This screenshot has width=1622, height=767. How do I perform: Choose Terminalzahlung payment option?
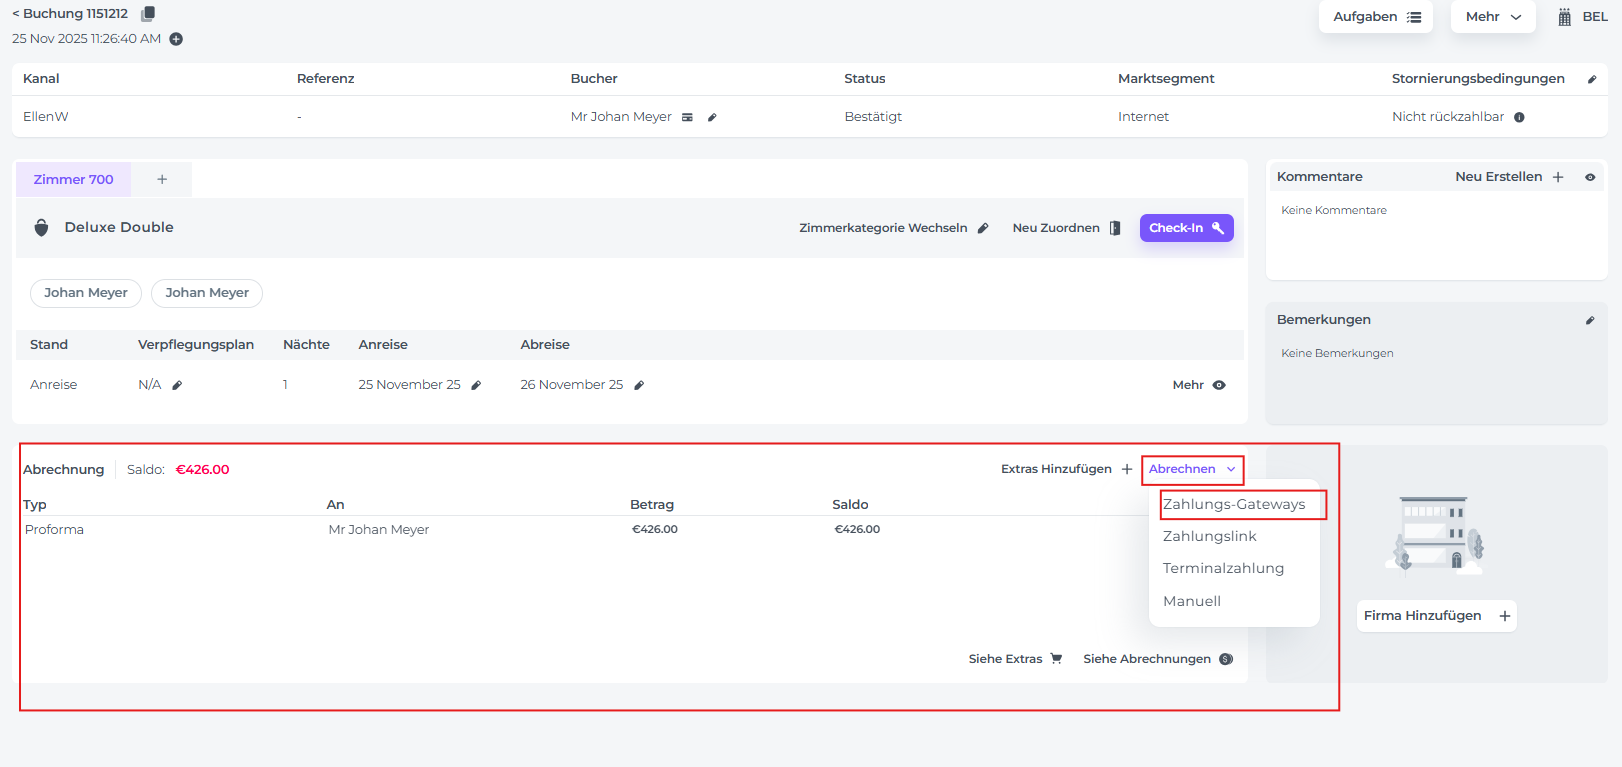[x=1223, y=568]
